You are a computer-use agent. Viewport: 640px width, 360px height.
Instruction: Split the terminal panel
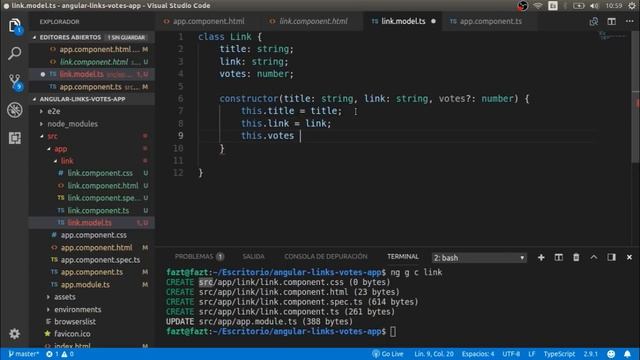point(558,258)
